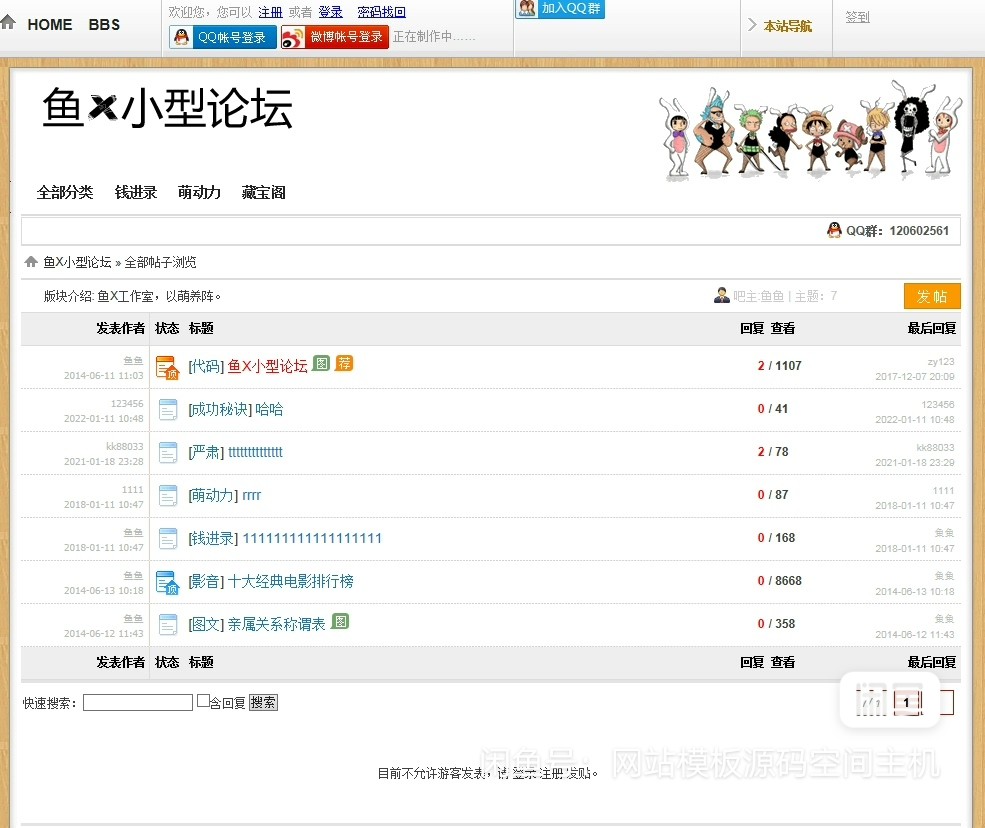Viewport: 985px width, 828px height.
Task: Click the QQ penguin icon on QQ帐号登录
Action: point(182,37)
